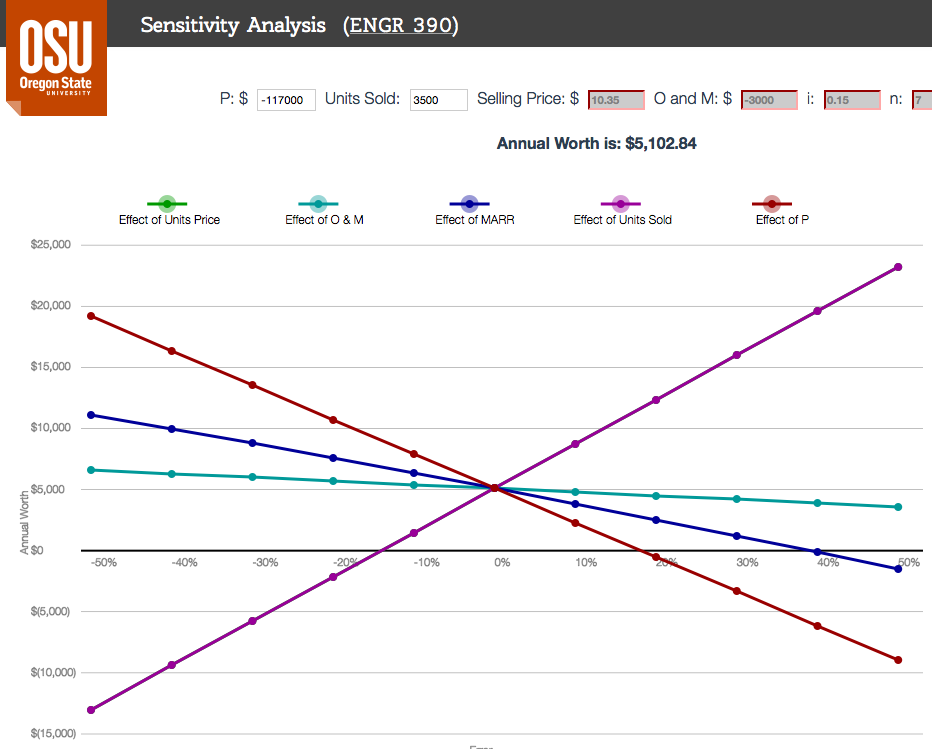Click the Selling Price field showing 10.35
This screenshot has width=932, height=749.
(x=618, y=99)
